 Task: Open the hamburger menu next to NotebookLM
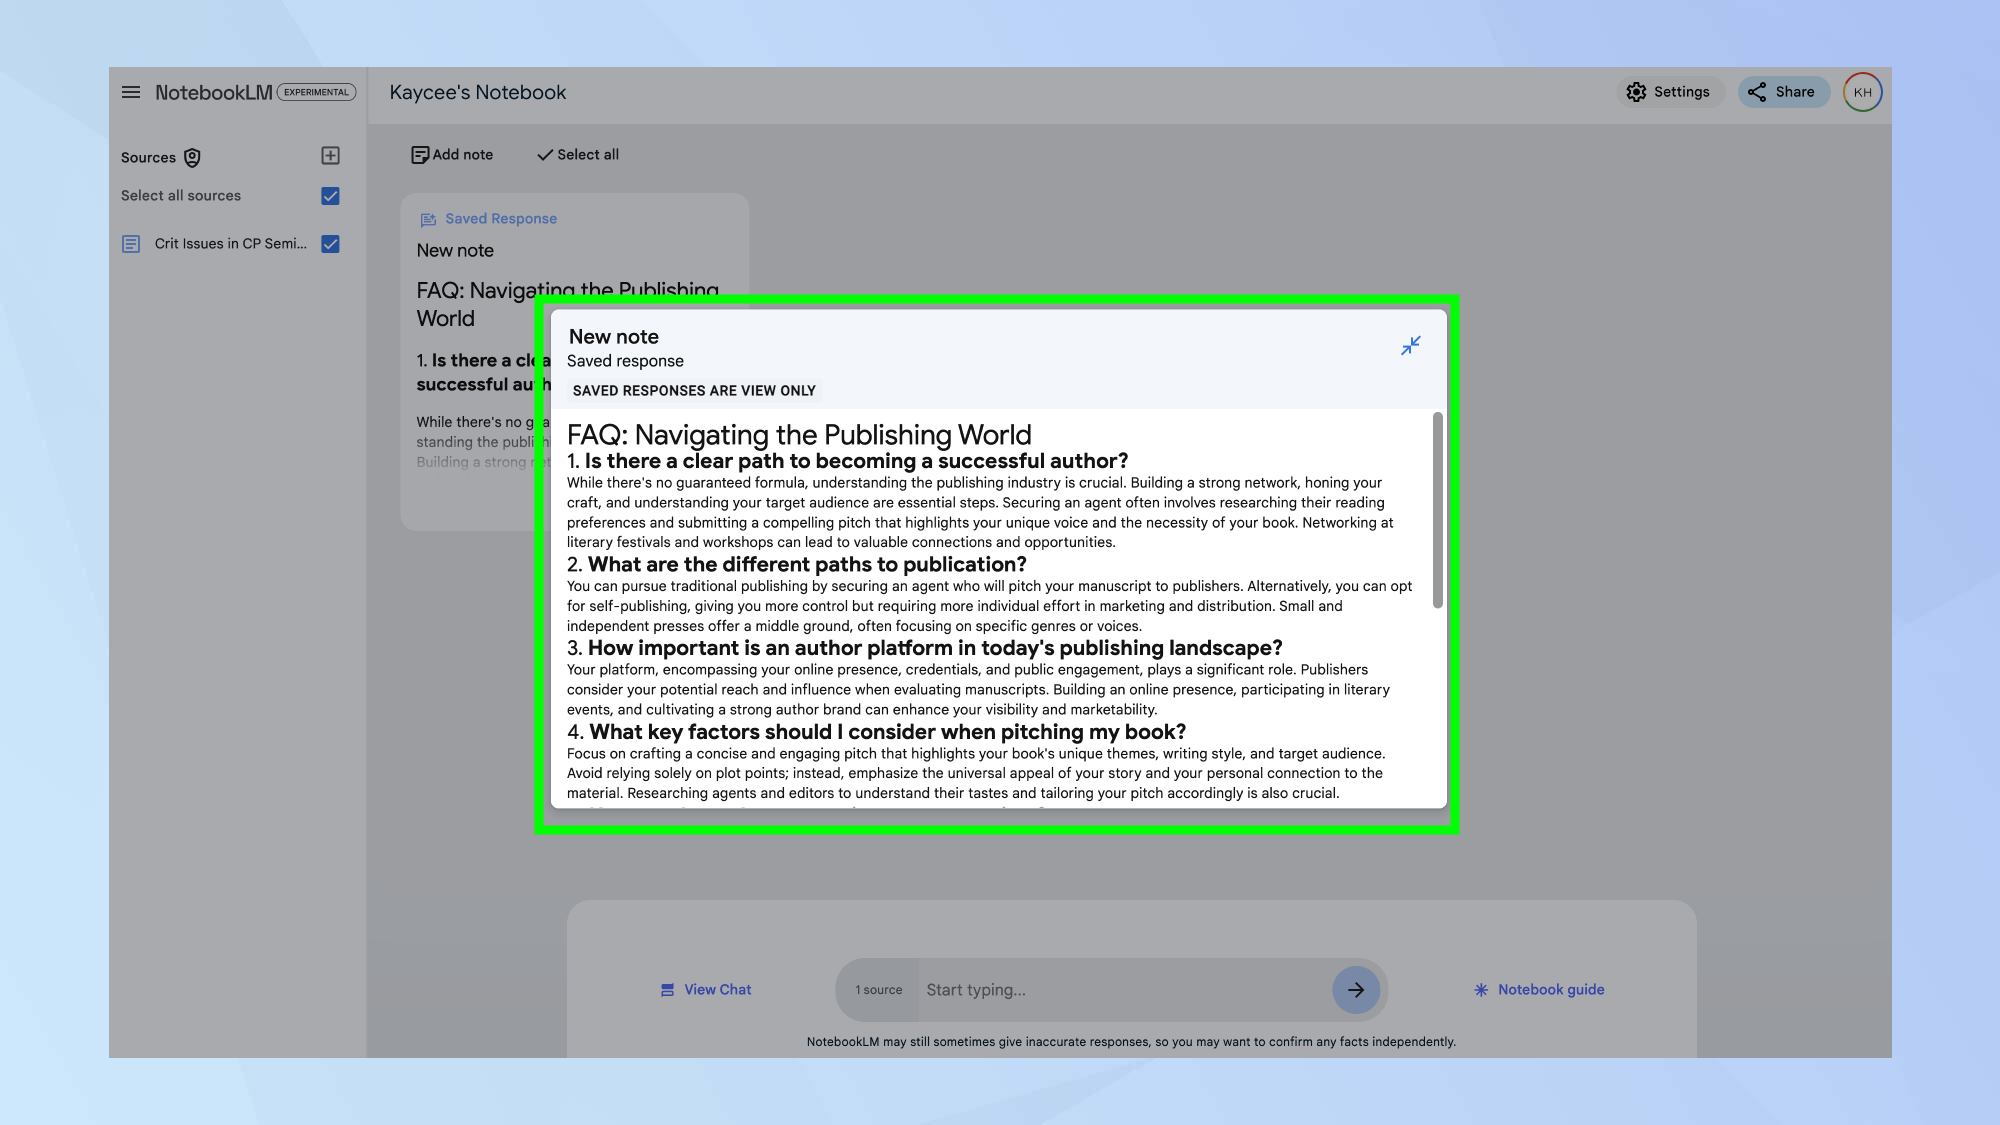tap(131, 92)
